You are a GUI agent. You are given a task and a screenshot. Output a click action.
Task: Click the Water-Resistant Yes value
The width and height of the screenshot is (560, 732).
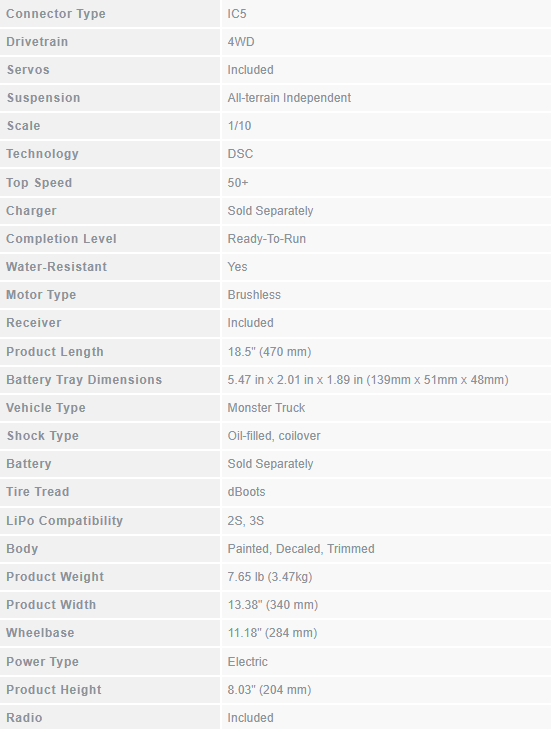pyautogui.click(x=237, y=267)
